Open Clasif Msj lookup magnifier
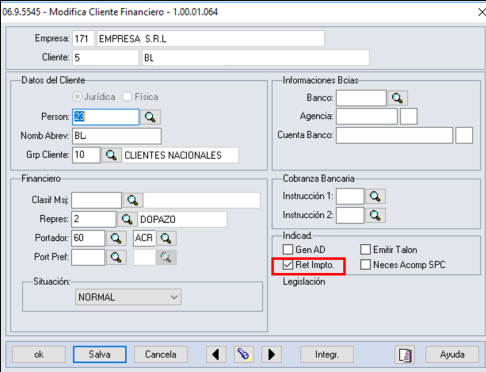 click(133, 200)
